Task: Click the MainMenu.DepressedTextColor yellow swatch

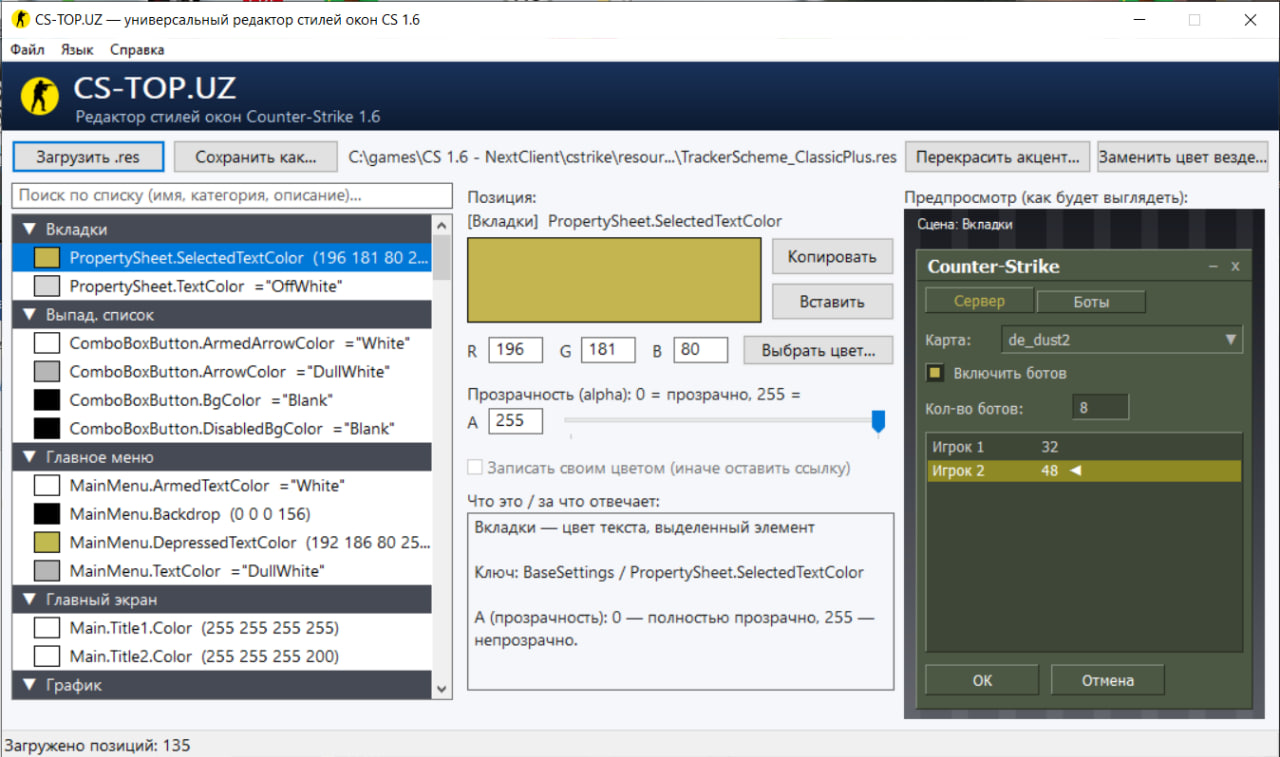Action: click(47, 542)
